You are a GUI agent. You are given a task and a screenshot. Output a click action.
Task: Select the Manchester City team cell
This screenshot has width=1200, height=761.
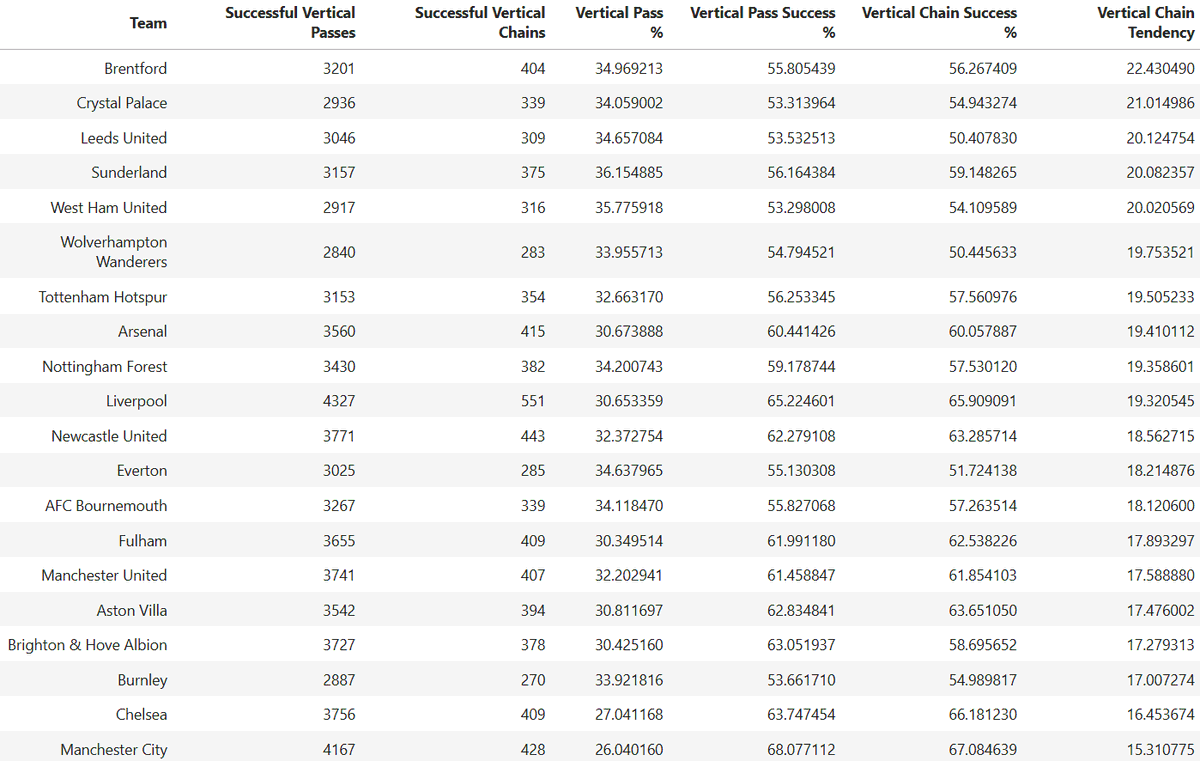pyautogui.click(x=114, y=750)
